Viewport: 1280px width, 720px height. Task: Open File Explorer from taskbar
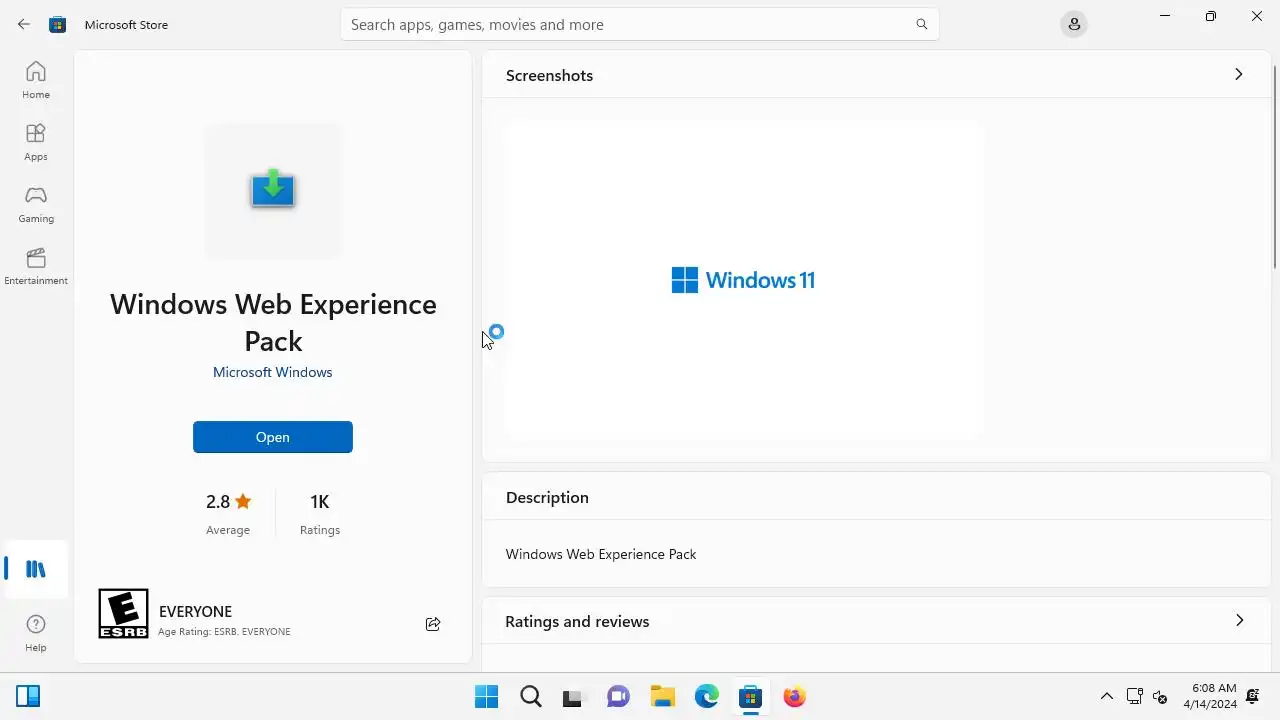pos(662,696)
